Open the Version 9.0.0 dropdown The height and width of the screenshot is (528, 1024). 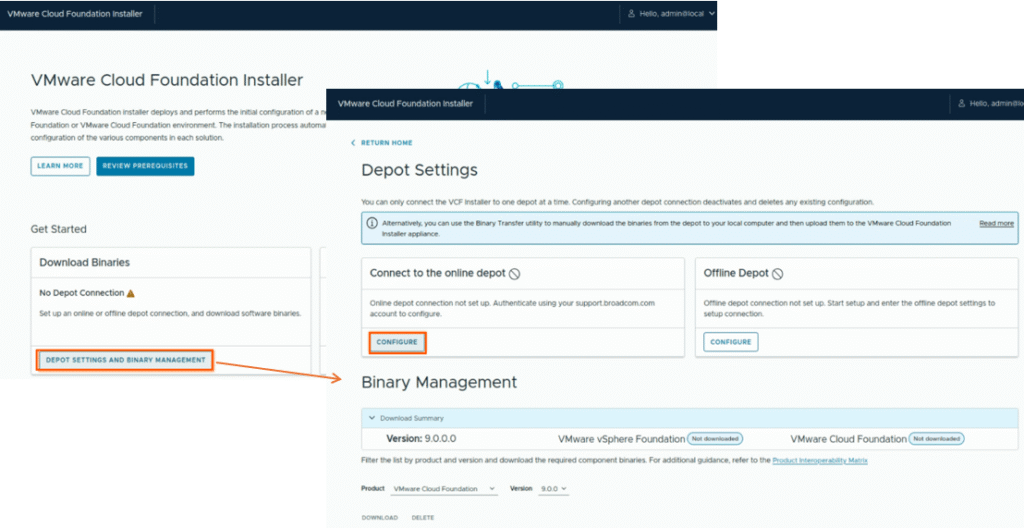(553, 489)
